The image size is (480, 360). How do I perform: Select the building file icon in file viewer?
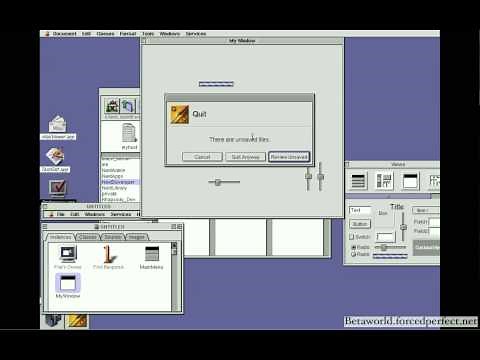(x=129, y=133)
